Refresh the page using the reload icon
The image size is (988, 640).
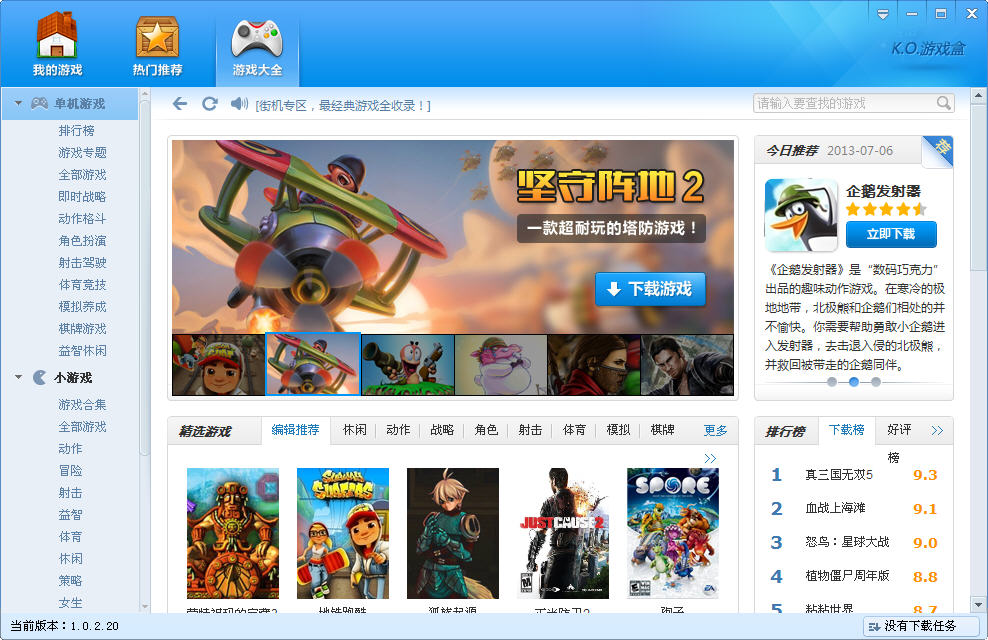coord(208,101)
